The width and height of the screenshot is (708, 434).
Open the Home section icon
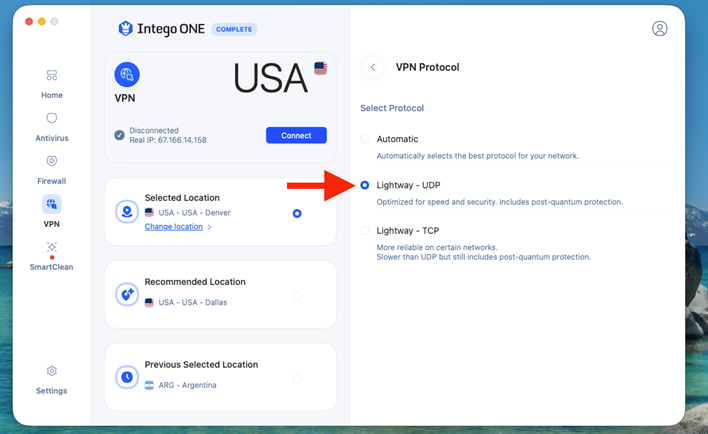pyautogui.click(x=51, y=75)
